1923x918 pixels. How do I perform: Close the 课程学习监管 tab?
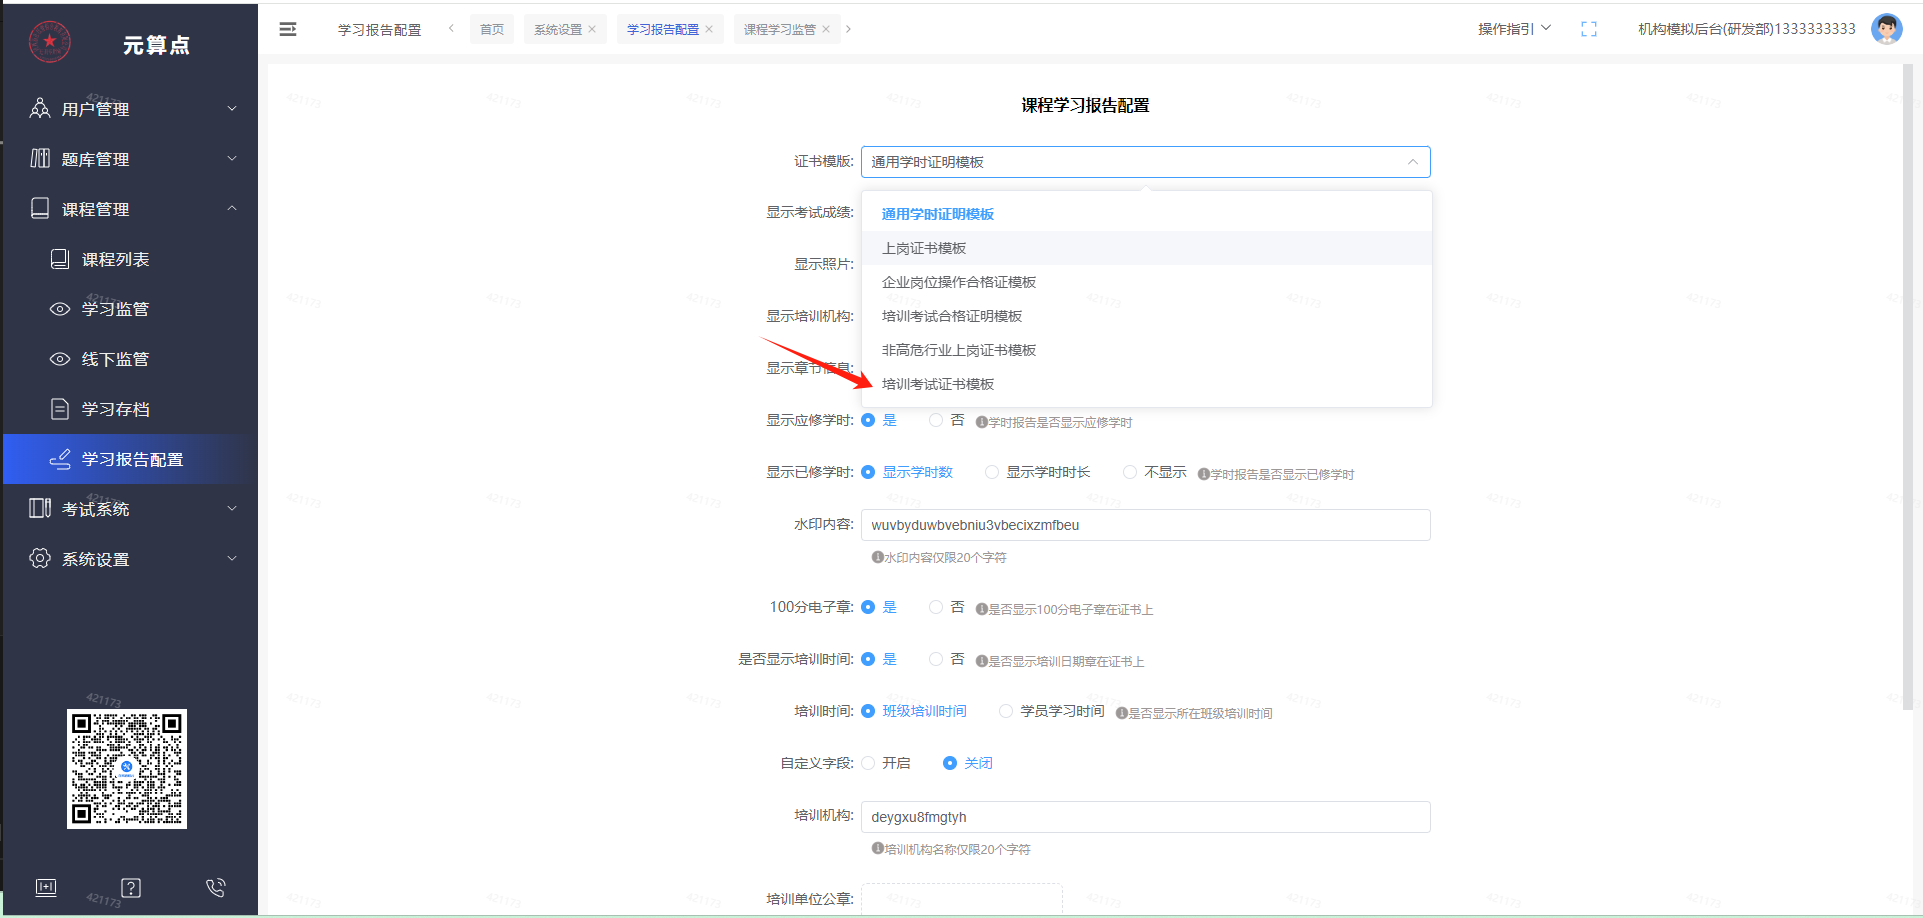[826, 29]
